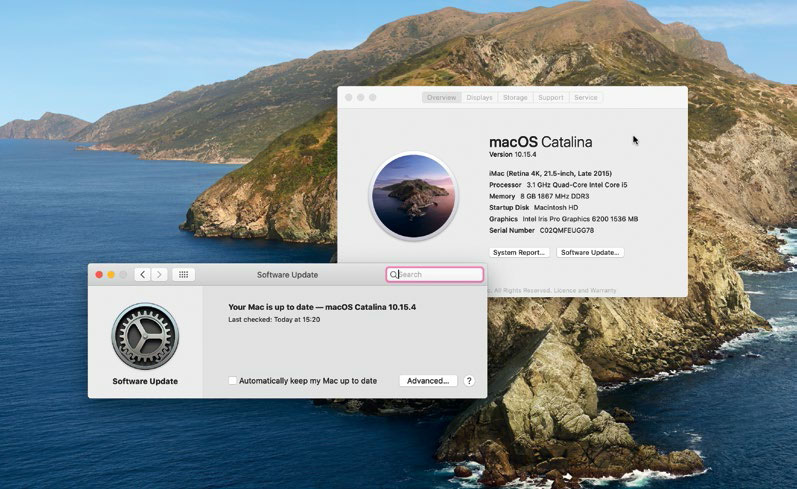The width and height of the screenshot is (797, 489).
Task: Click the Licence and Warranty text
Action: pyautogui.click(x=585, y=291)
